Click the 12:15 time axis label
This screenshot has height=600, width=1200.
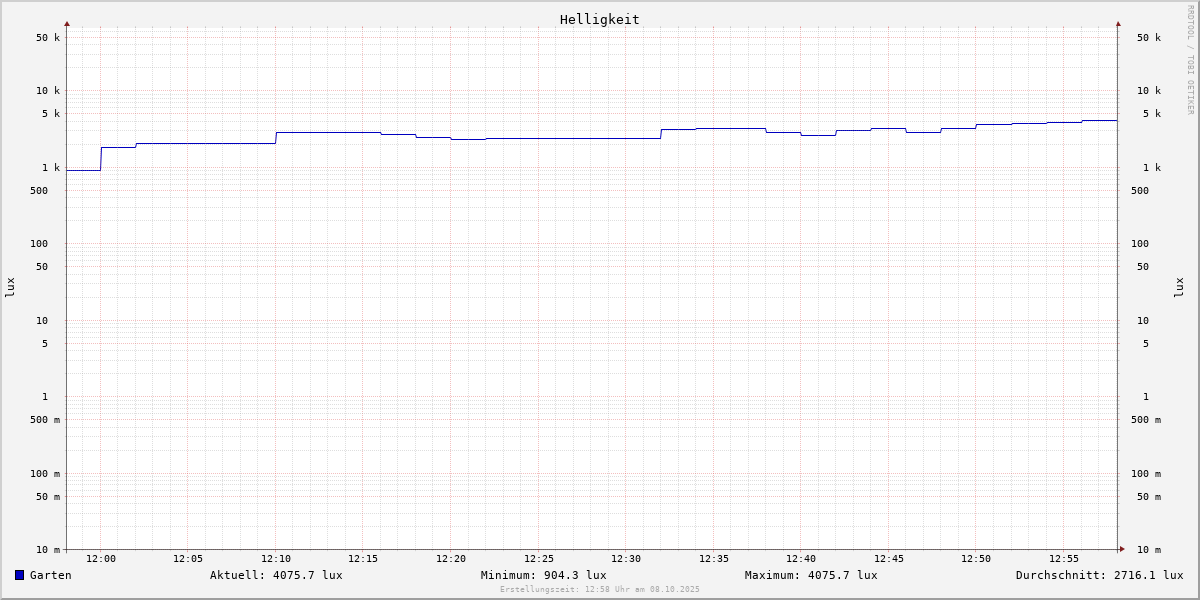tap(363, 559)
